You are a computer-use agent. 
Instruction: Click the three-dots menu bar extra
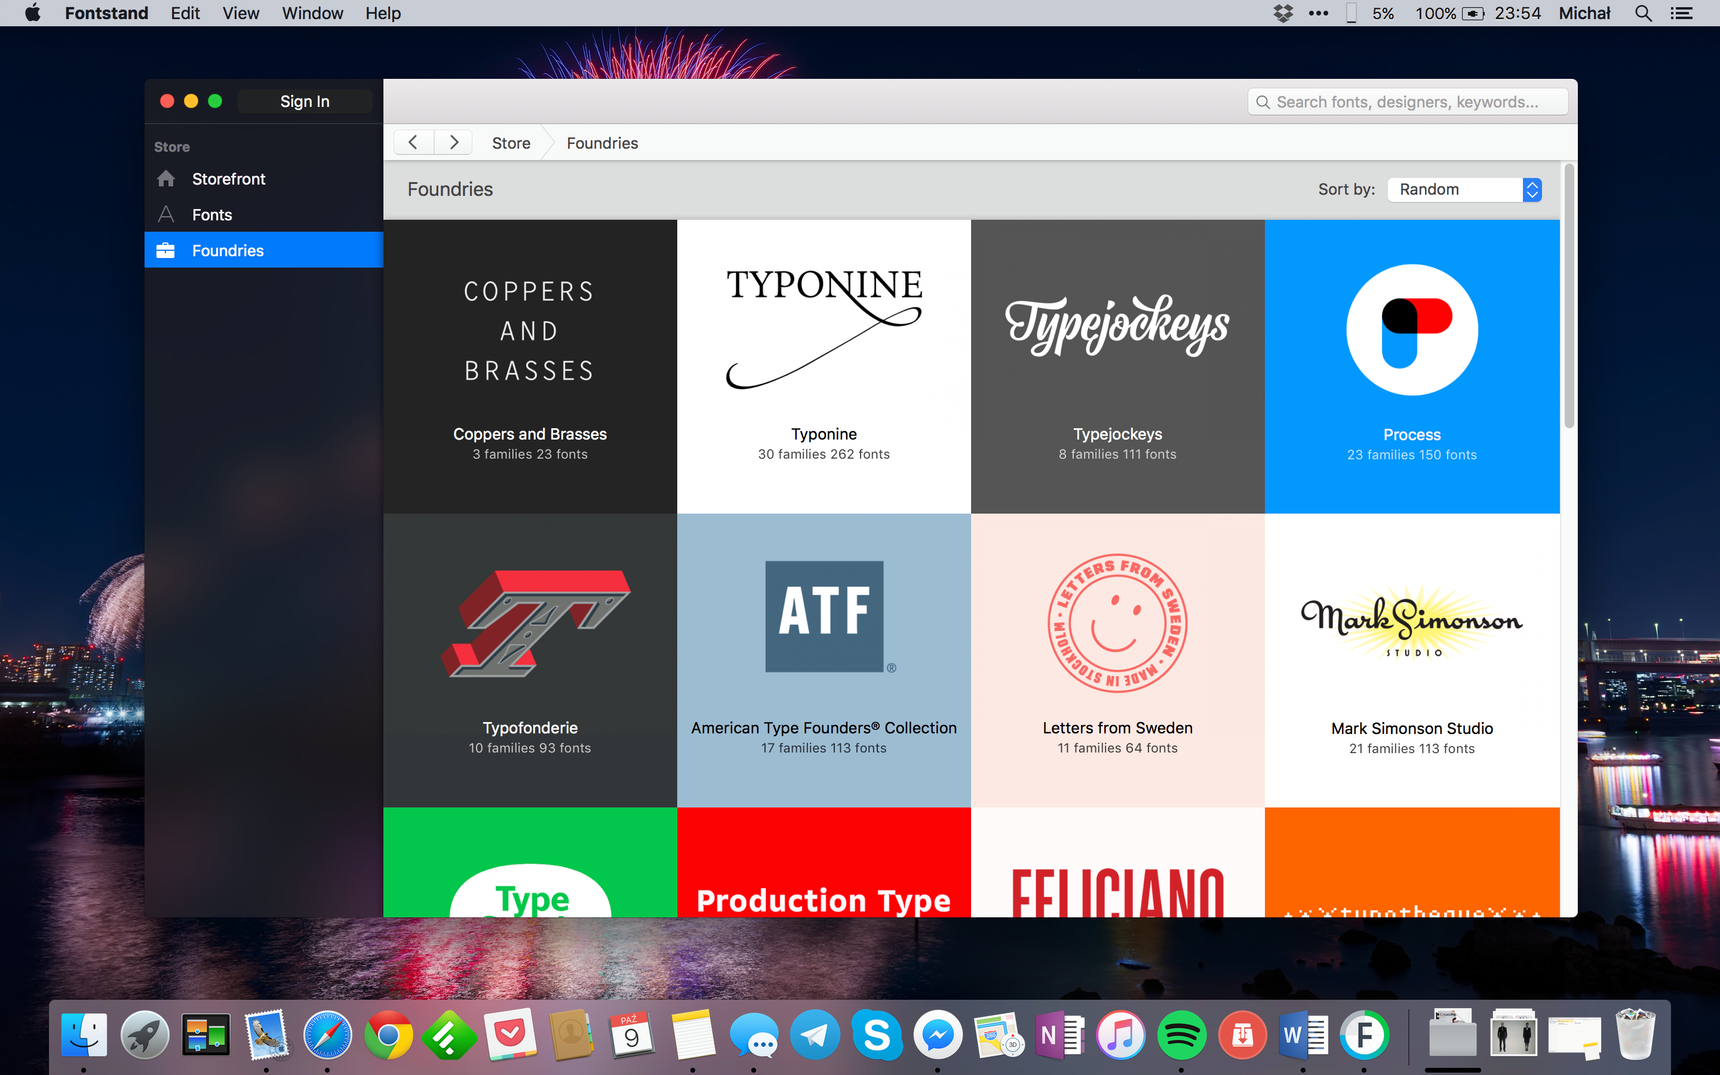tap(1318, 13)
